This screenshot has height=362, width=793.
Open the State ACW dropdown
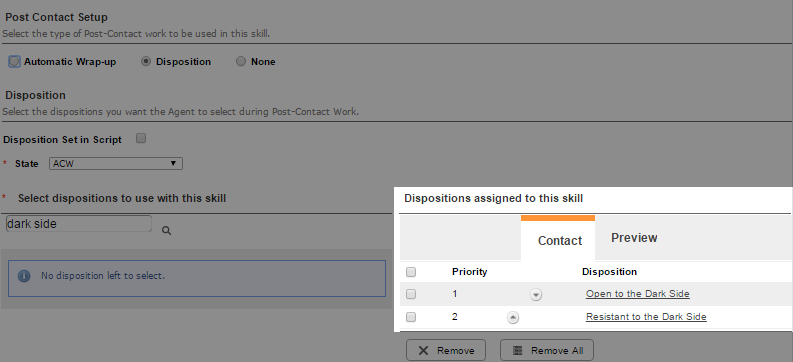pos(116,164)
